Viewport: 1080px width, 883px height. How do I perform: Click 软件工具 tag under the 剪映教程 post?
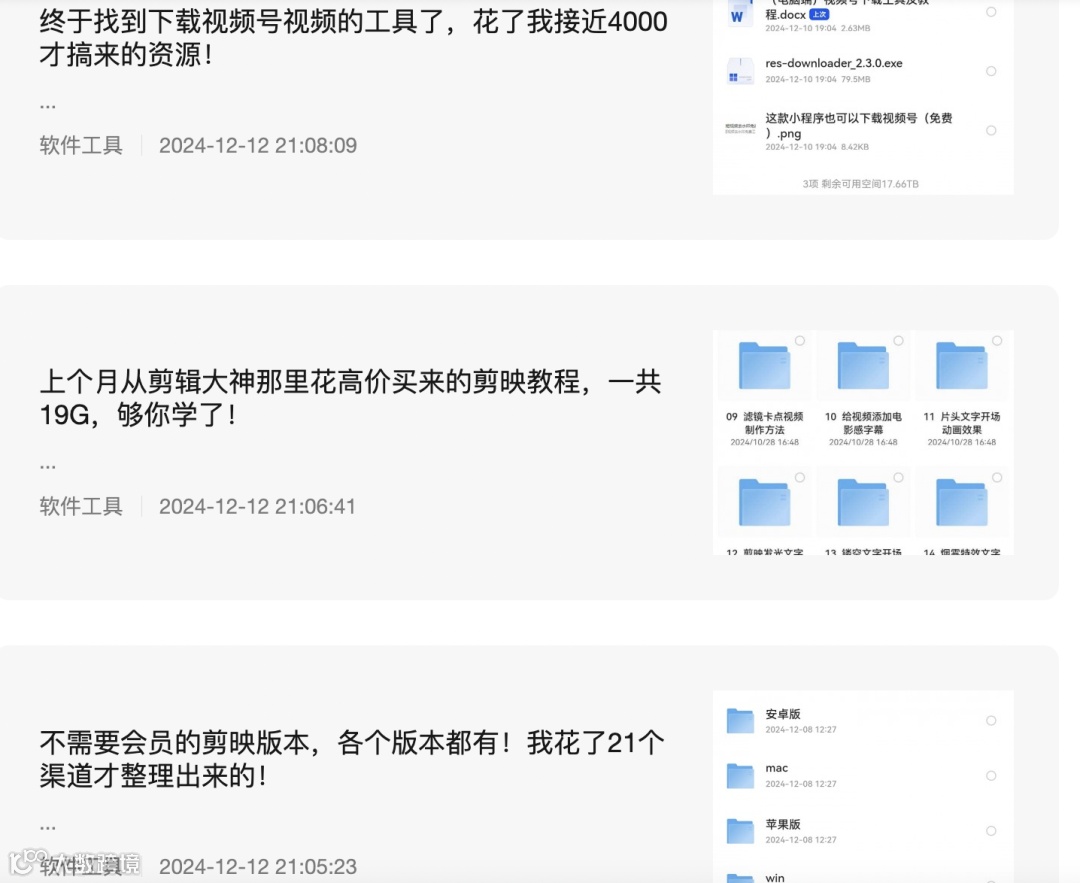point(81,506)
